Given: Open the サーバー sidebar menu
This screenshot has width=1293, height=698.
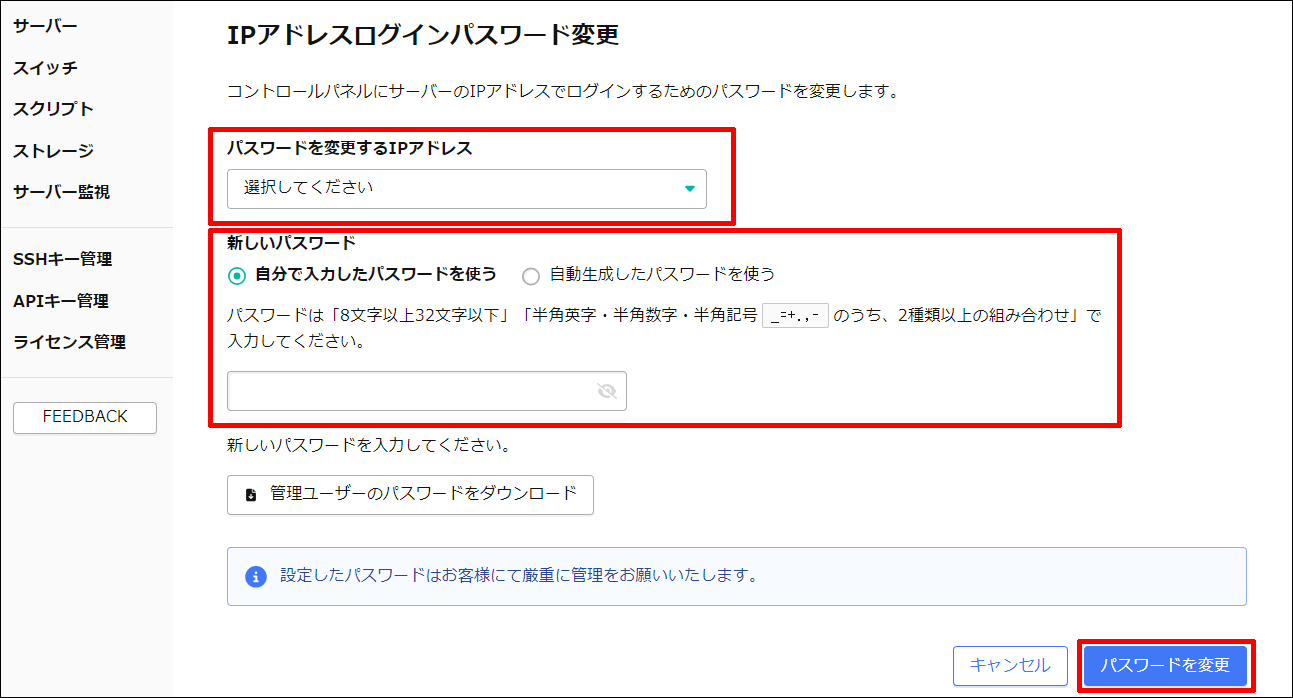Looking at the screenshot, I should pos(42,25).
